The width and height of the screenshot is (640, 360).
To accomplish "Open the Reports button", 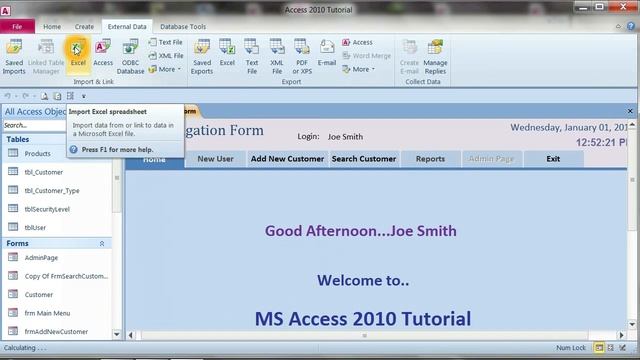I will [x=430, y=159].
